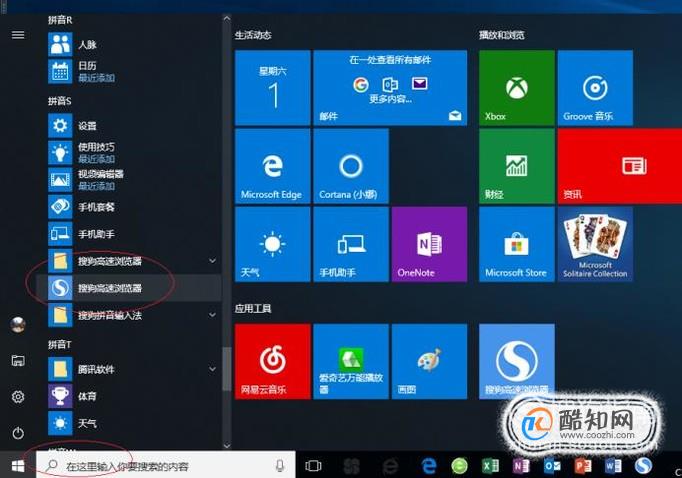Expand the 搜狗高速浏览器 folder

(x=212, y=261)
